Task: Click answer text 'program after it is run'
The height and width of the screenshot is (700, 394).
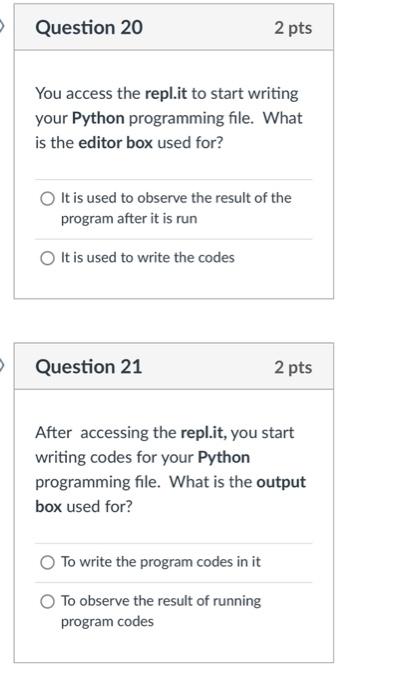Action: pos(129,219)
